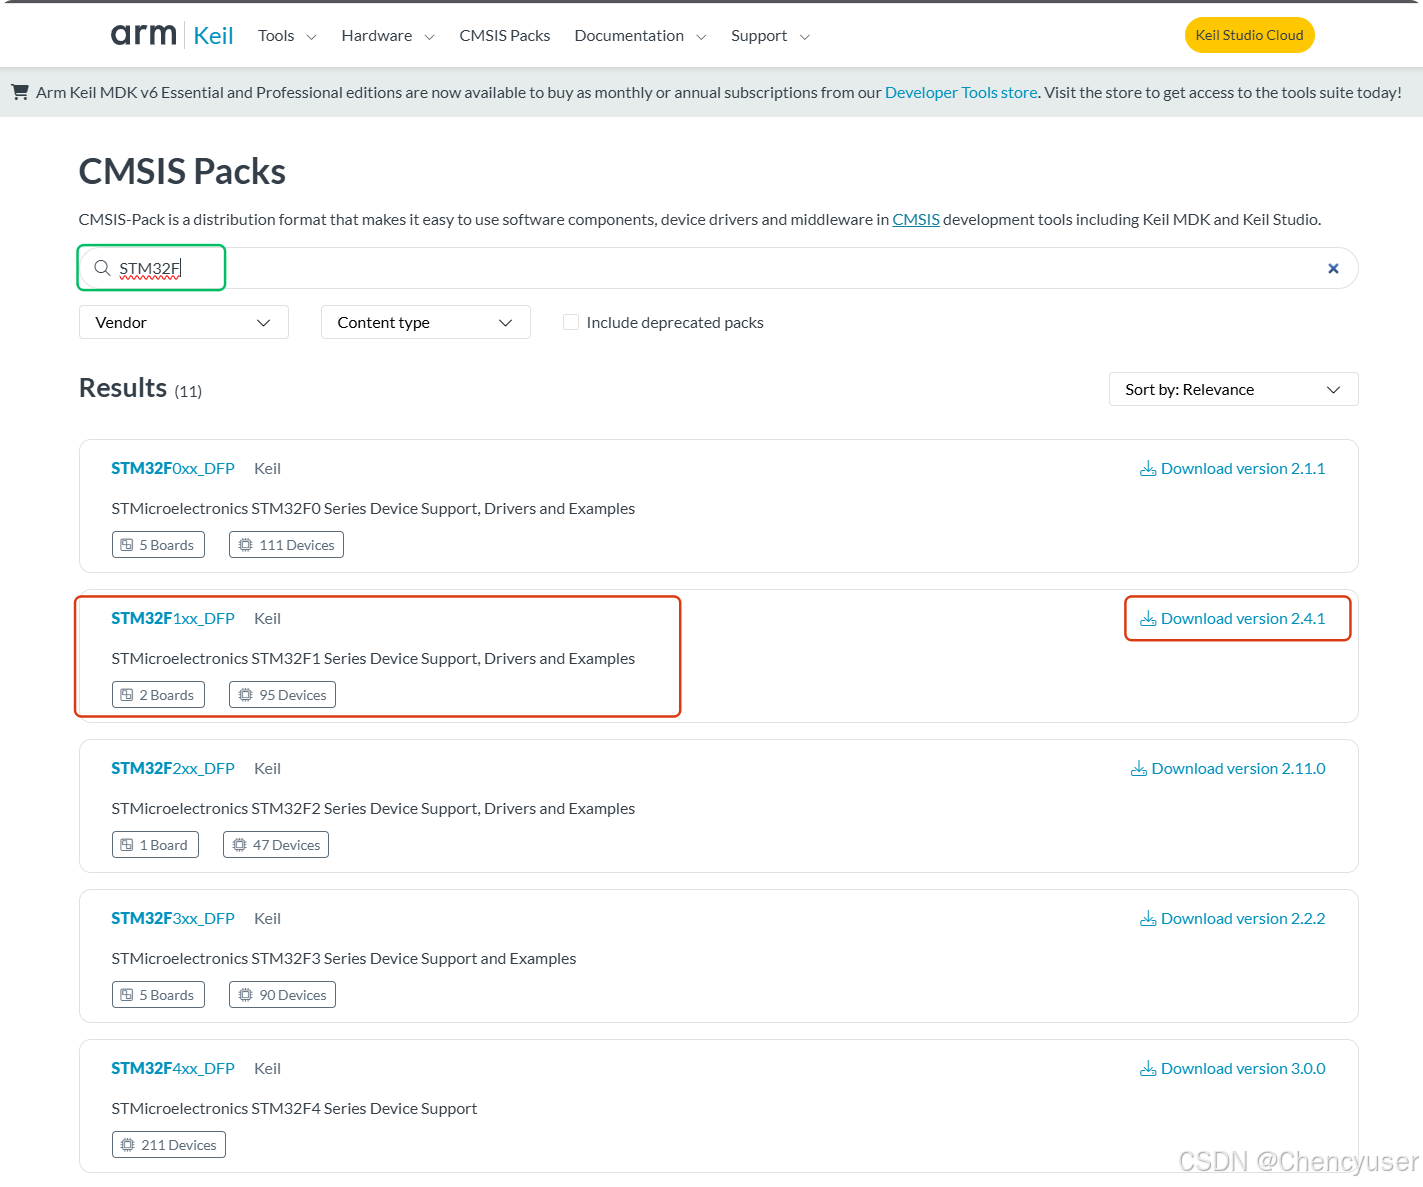
Task: Click Keil vendor label beside STM32F4xx_DFP
Action: pyautogui.click(x=267, y=1068)
